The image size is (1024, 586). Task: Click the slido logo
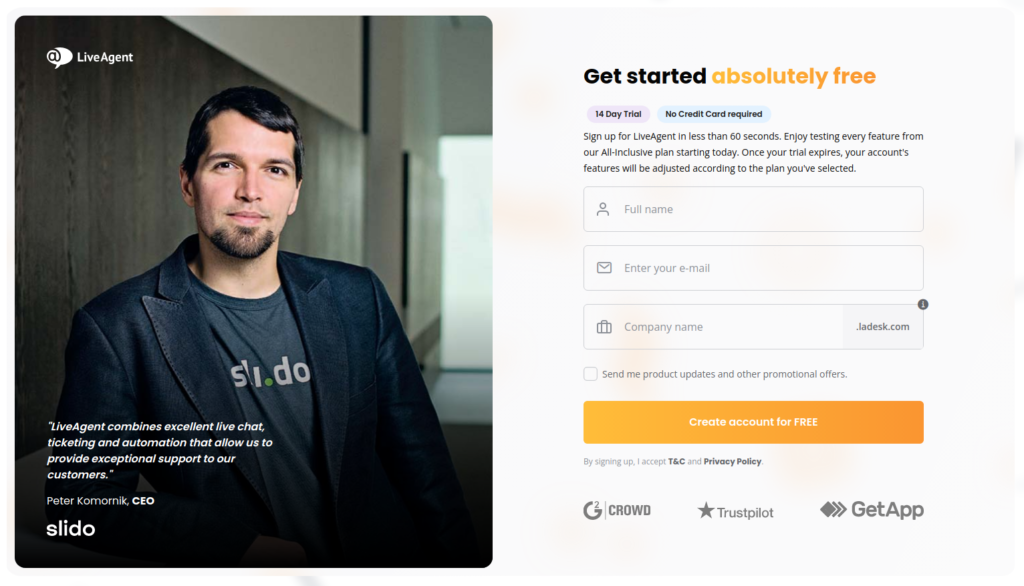pyautogui.click(x=70, y=528)
